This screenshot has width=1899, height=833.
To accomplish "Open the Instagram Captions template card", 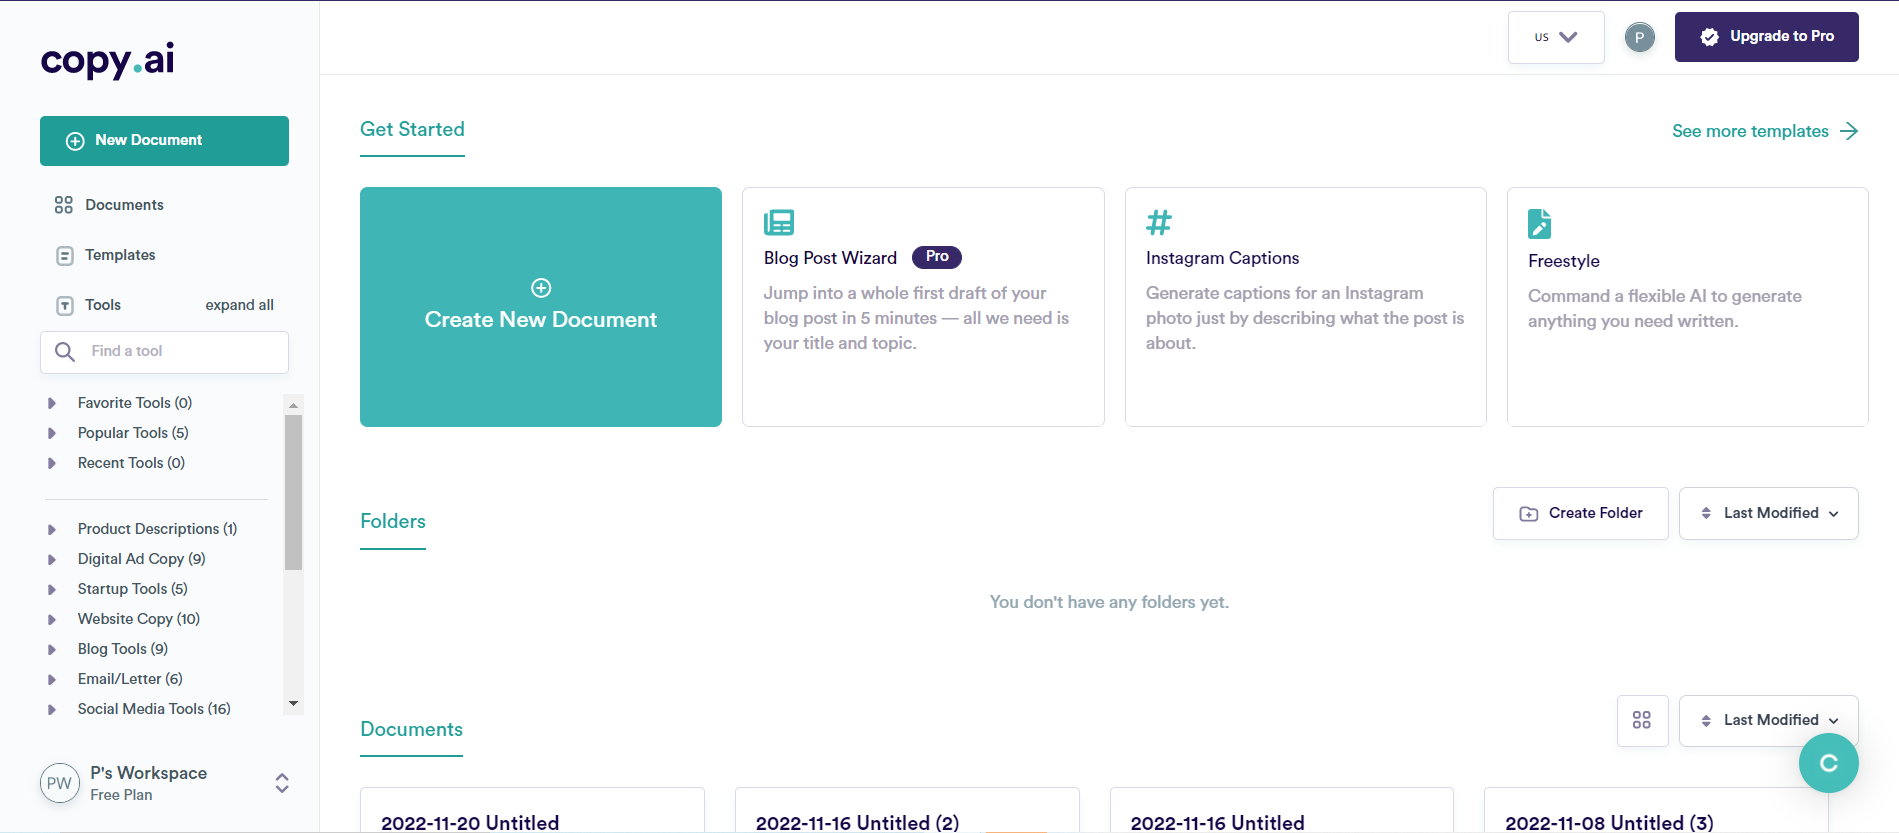I will click(1305, 307).
